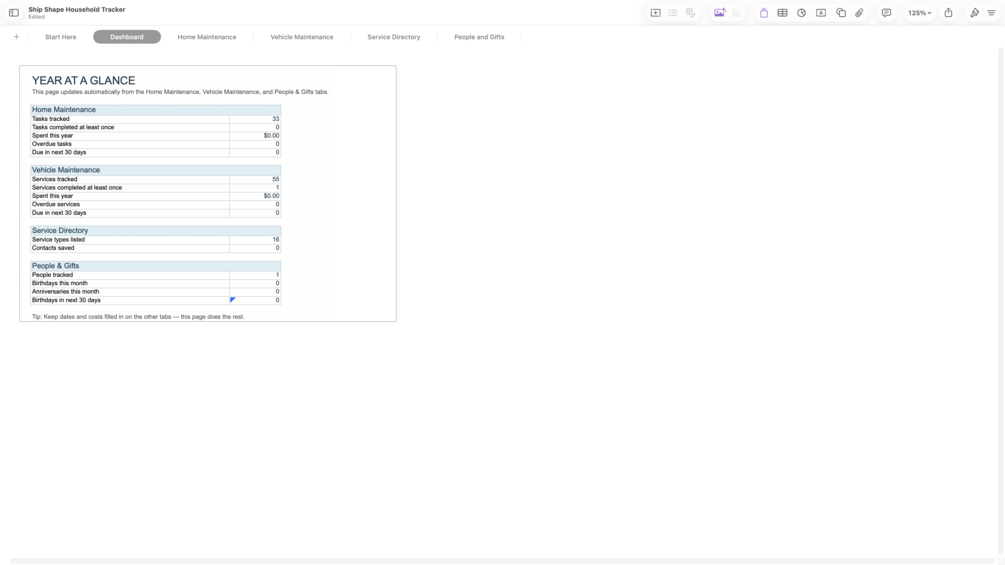Open the 125% zoom dropdown
The image size is (1005, 565).
tap(919, 13)
